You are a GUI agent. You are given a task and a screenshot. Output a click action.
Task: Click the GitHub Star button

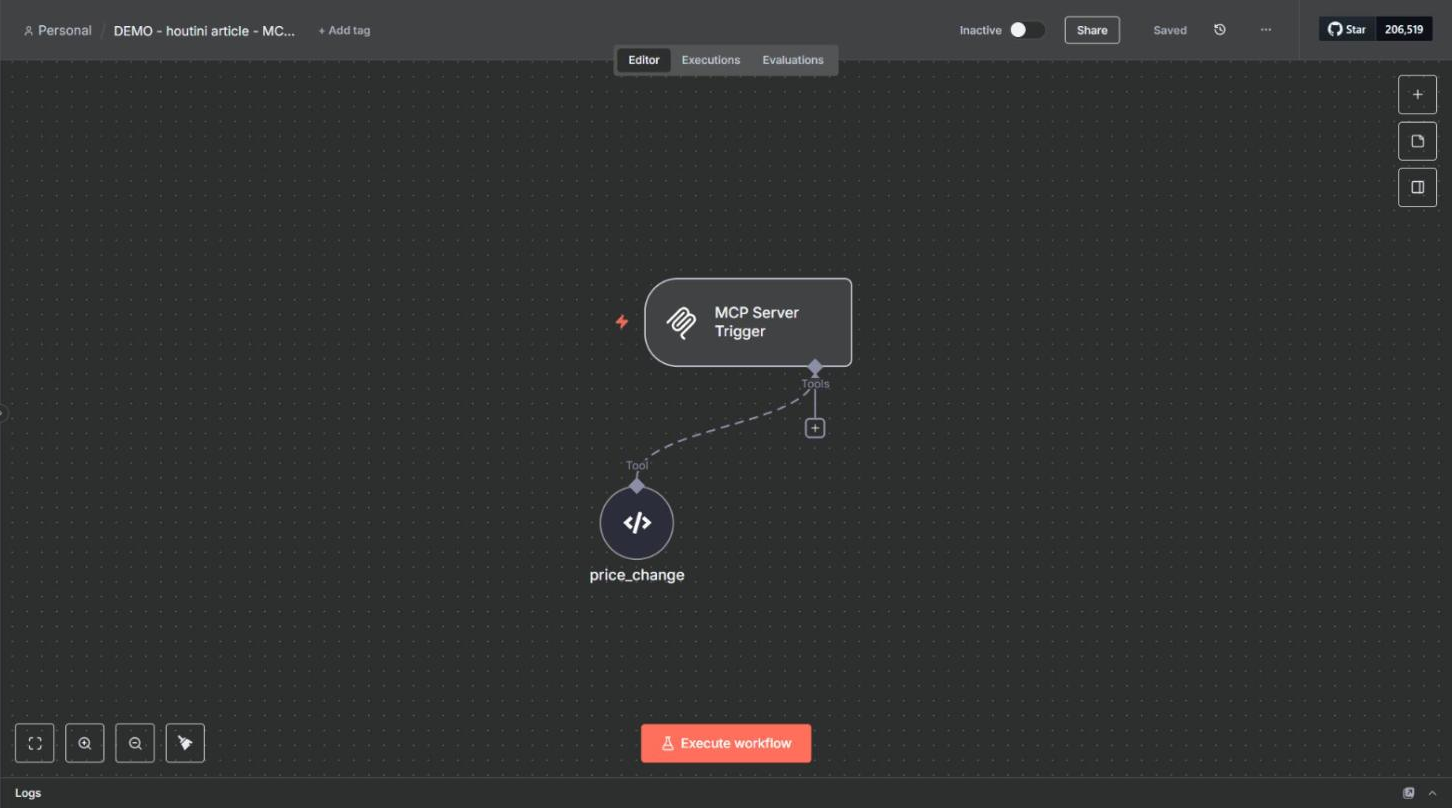1348,29
